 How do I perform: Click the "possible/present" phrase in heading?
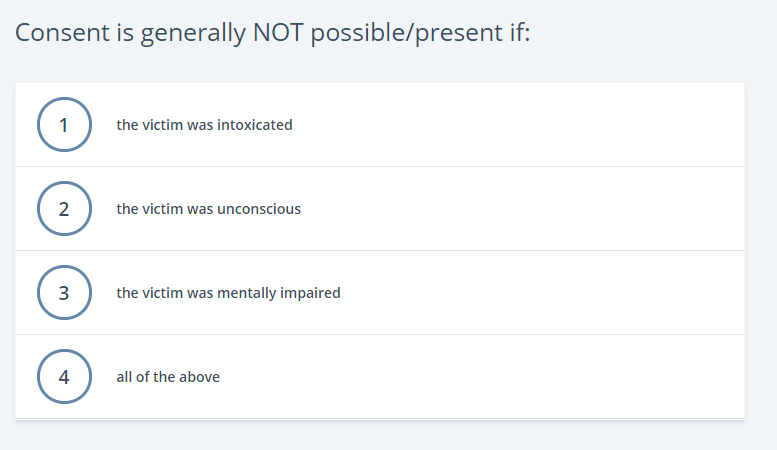(x=407, y=34)
